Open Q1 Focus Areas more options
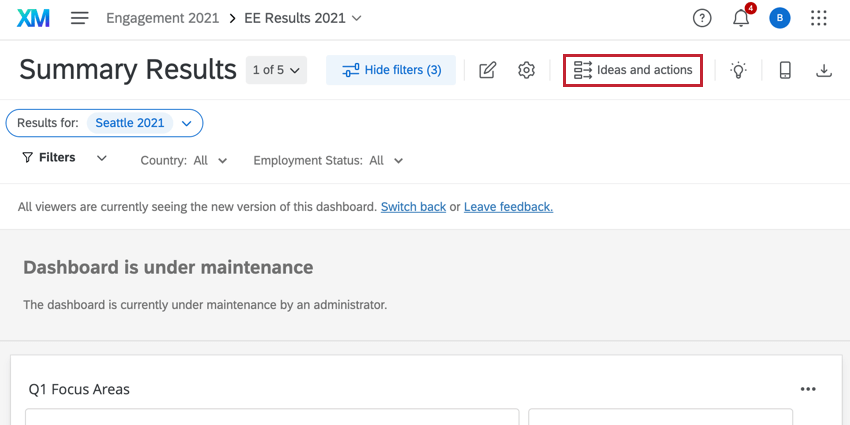 pyautogui.click(x=808, y=389)
